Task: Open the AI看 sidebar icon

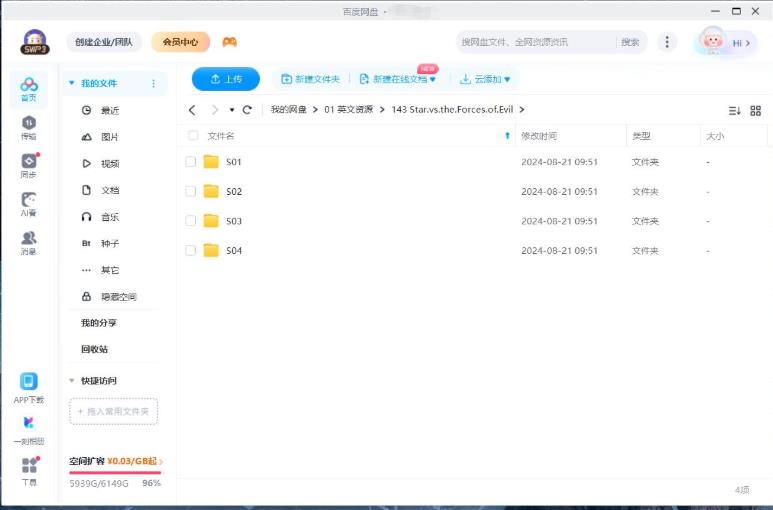Action: tap(29, 204)
